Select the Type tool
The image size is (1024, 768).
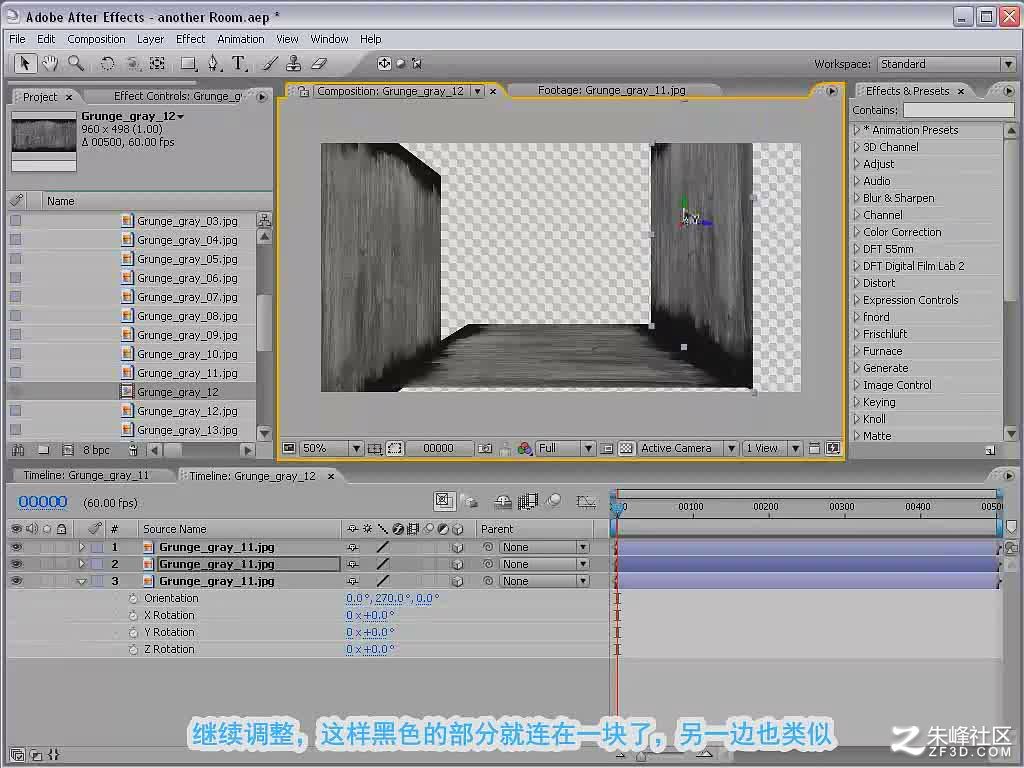click(x=239, y=63)
